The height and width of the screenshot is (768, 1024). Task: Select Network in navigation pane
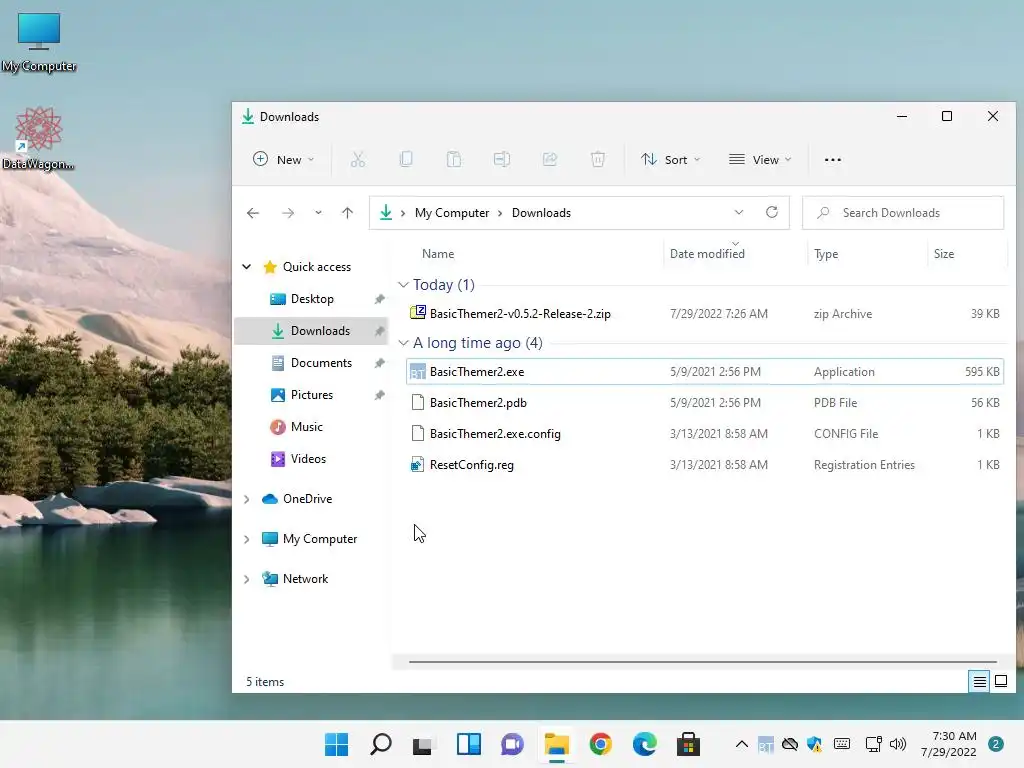coord(305,579)
